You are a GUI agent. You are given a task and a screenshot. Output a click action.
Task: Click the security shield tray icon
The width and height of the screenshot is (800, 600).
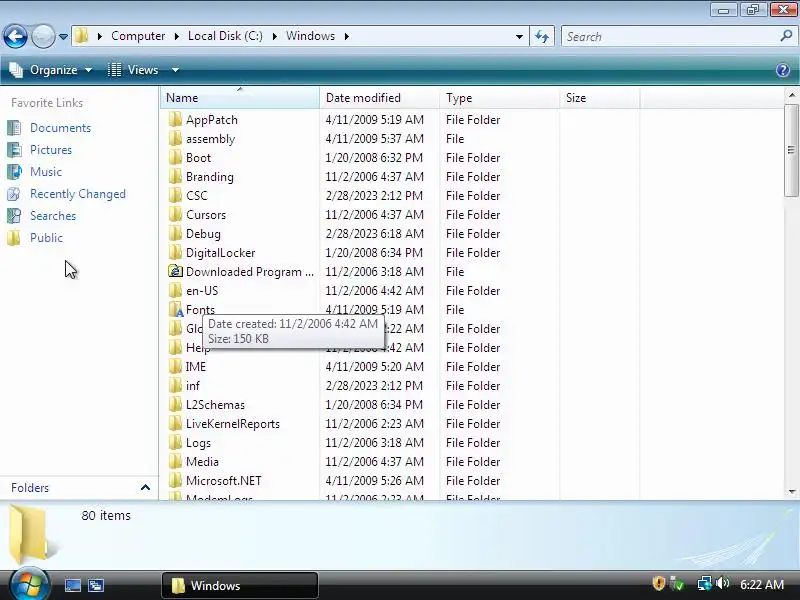tap(658, 583)
